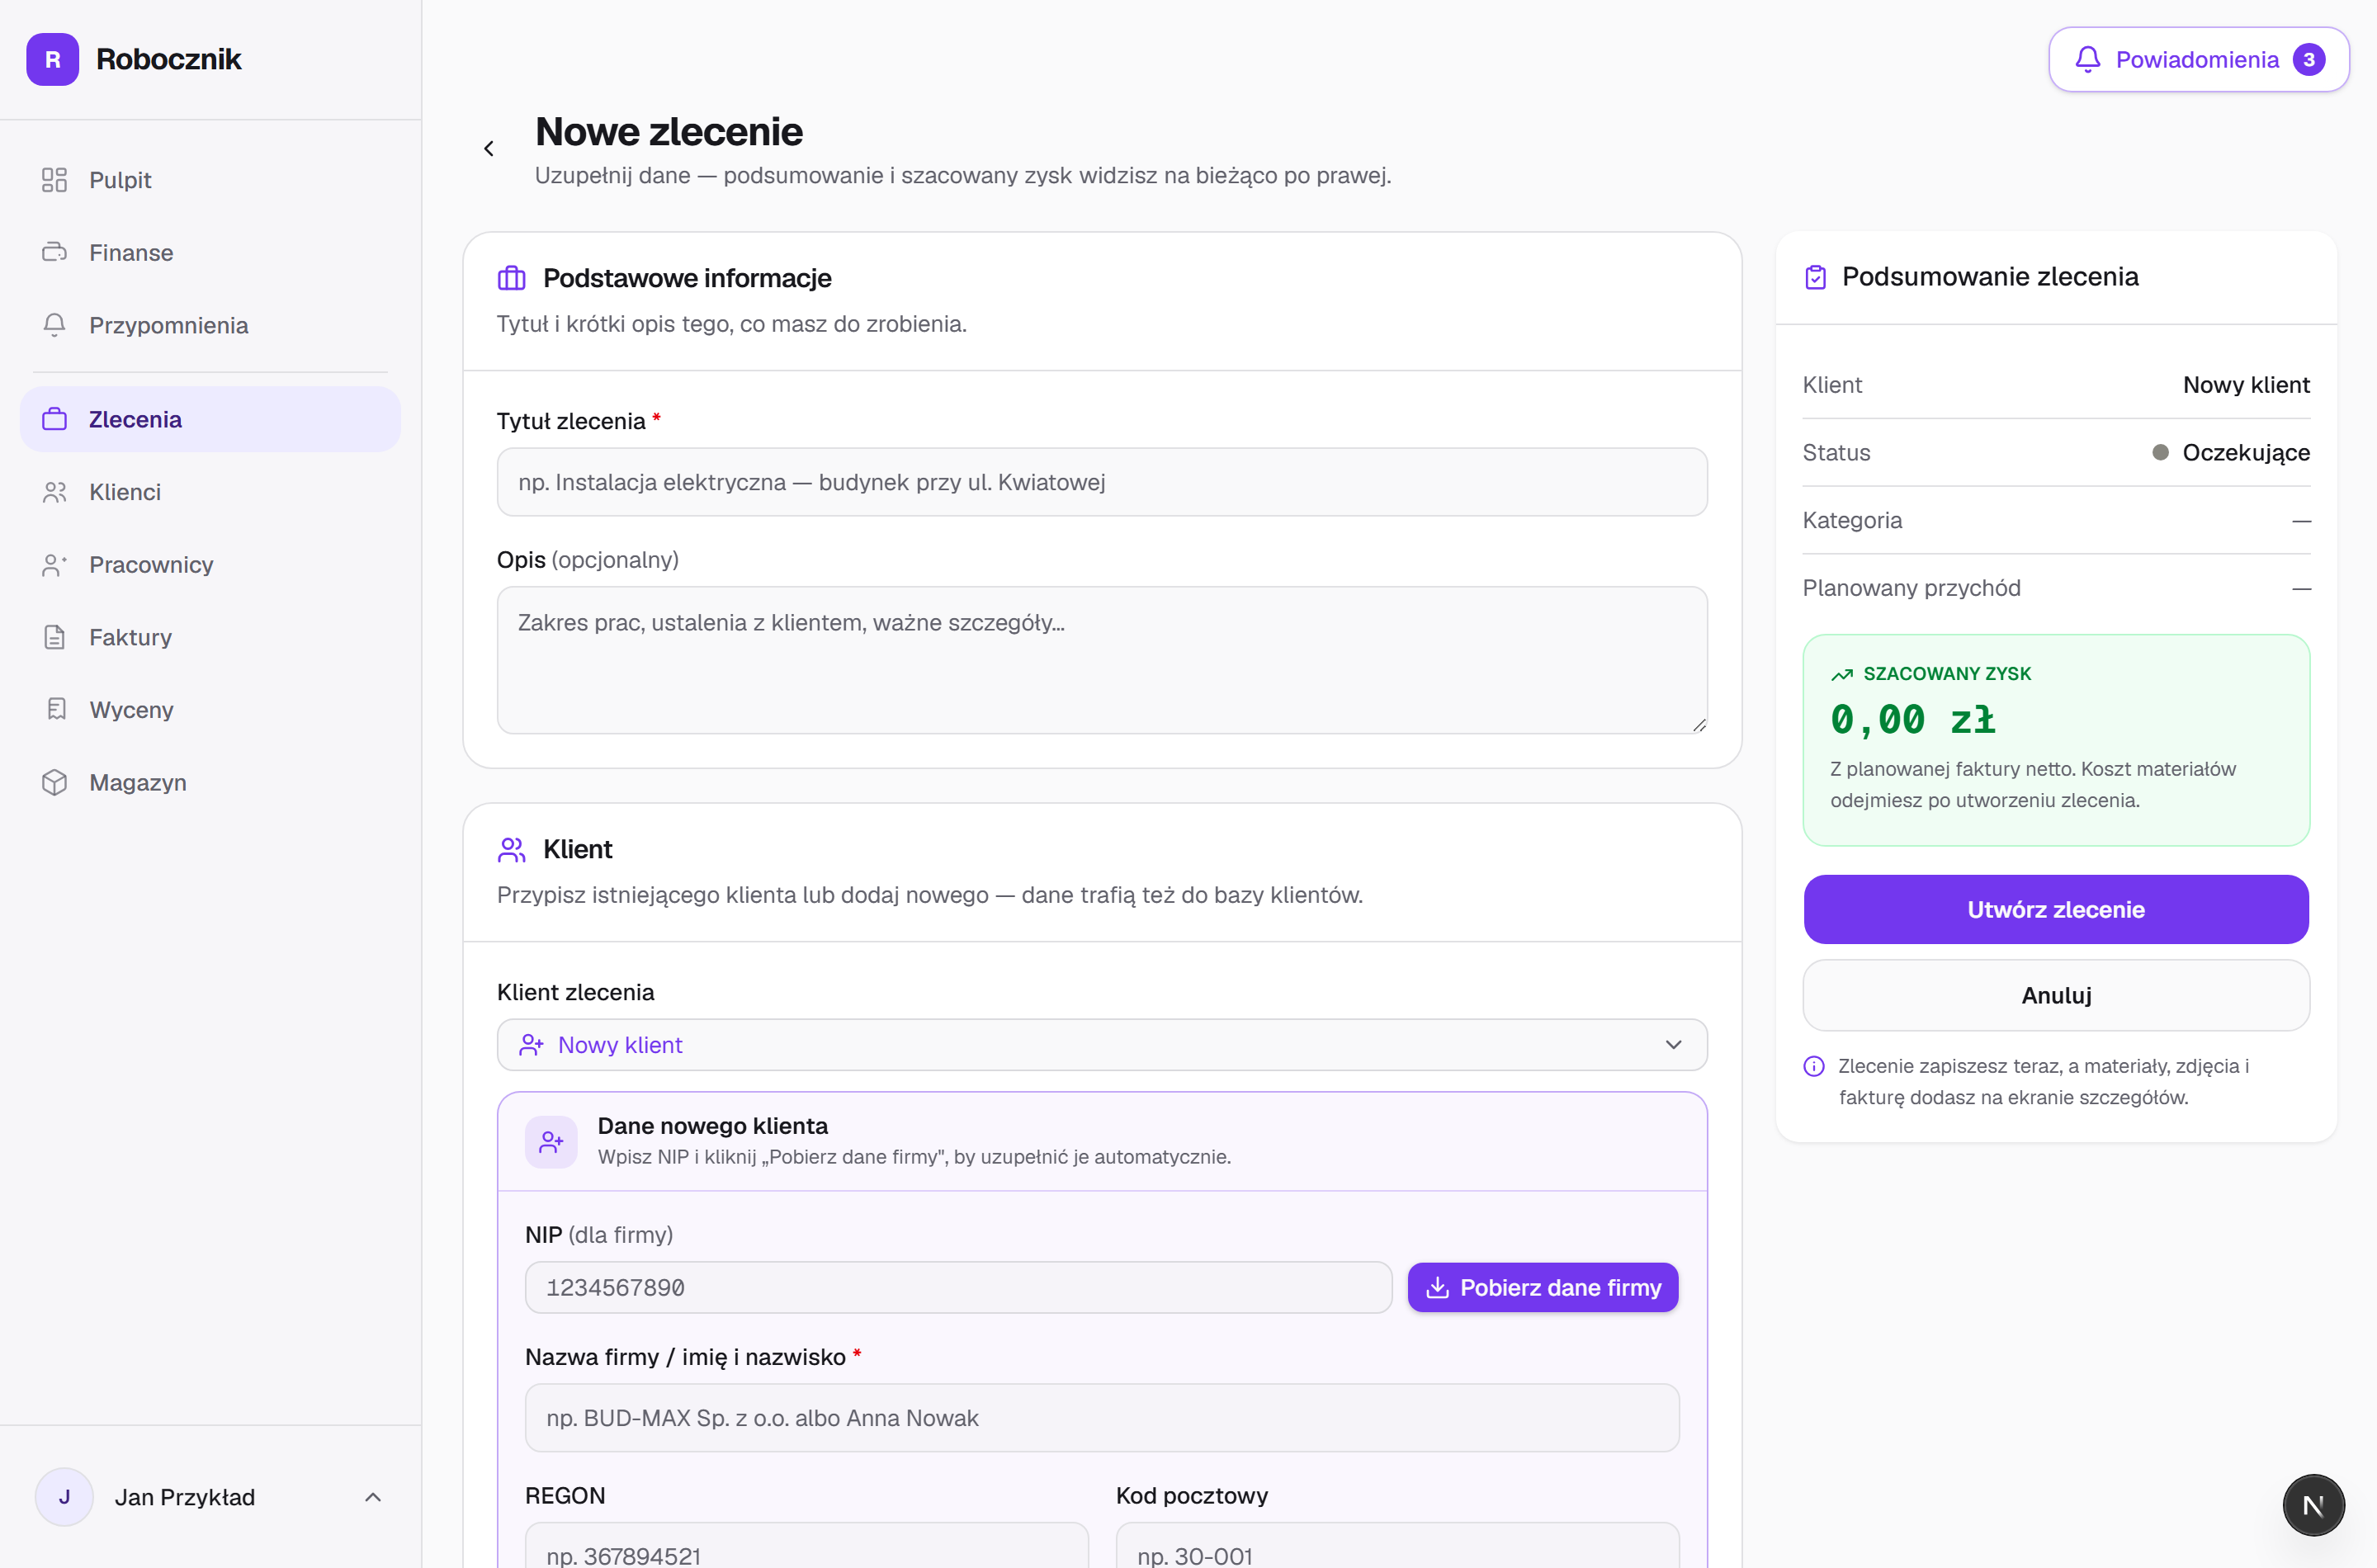Click the Anuluj button
This screenshot has height=1568, width=2377.
pos(2056,996)
